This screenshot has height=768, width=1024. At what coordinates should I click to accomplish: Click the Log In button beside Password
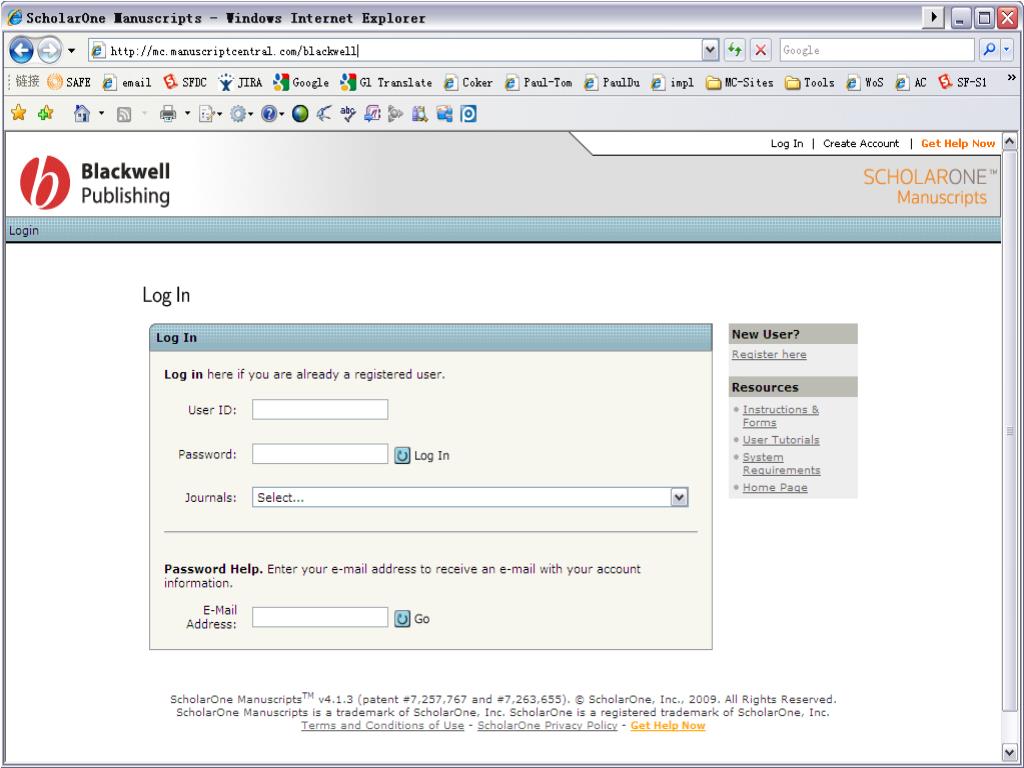click(422, 455)
